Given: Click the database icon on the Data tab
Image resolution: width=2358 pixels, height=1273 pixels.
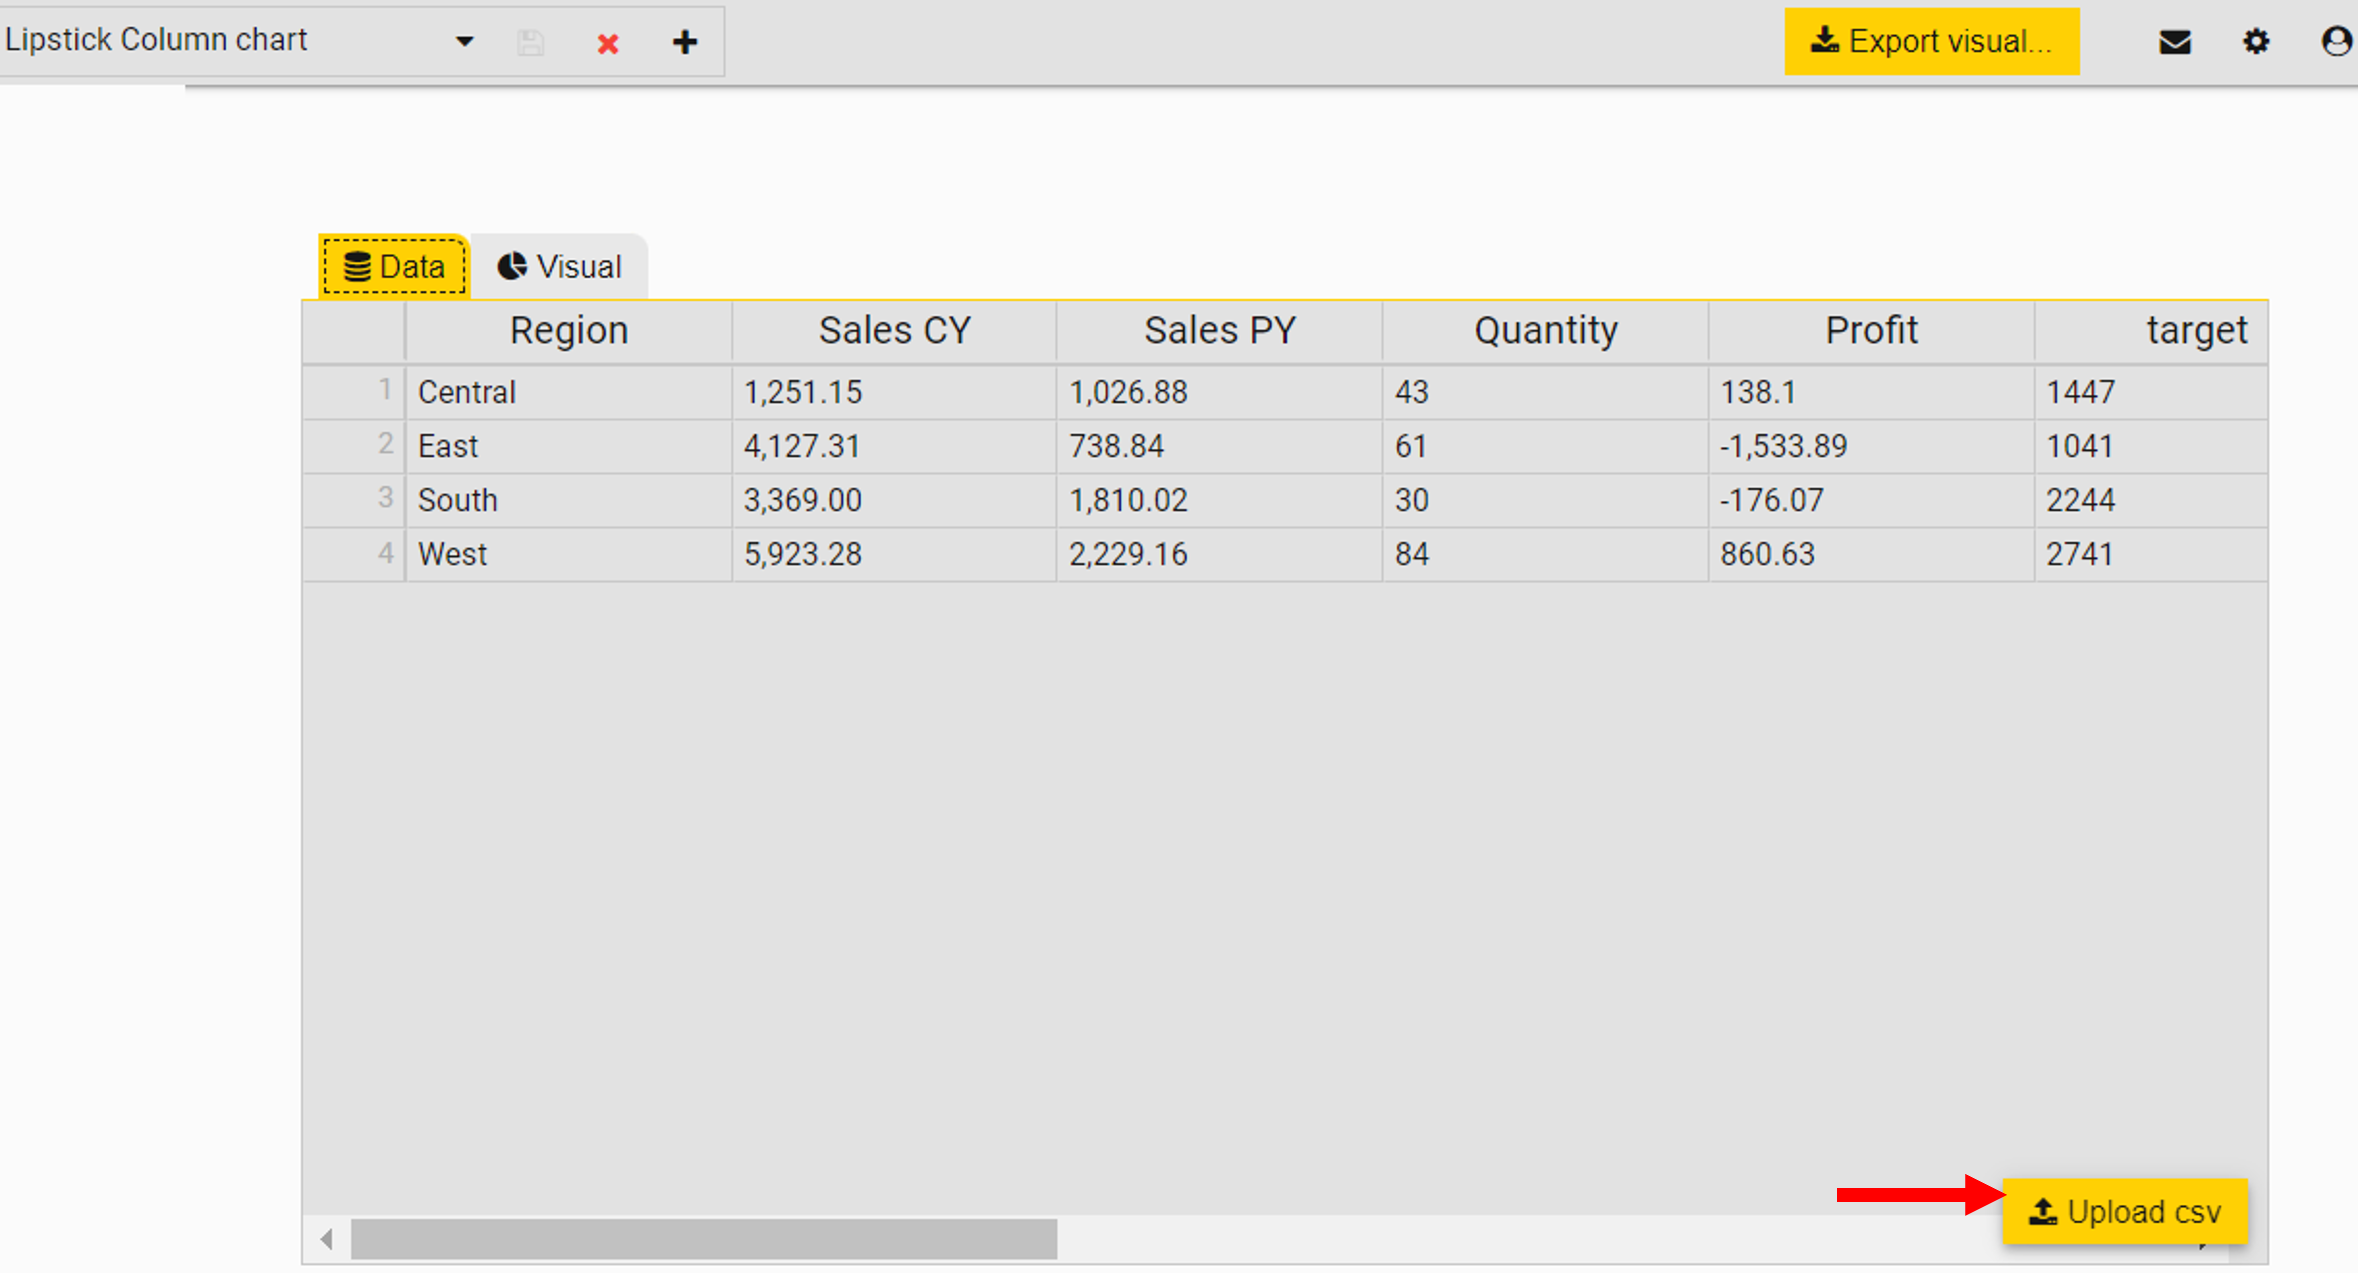Looking at the screenshot, I should (x=355, y=265).
